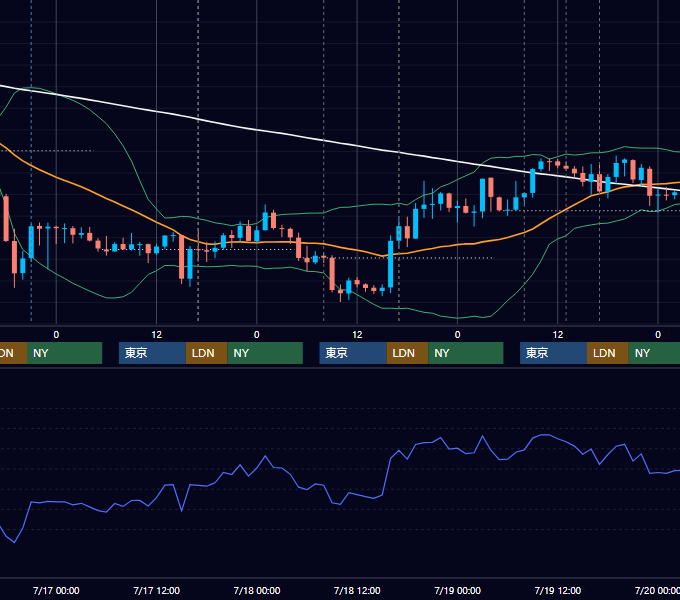Click the 7/19 00:00 date label
Image resolution: width=680 pixels, height=600 pixels.
pyautogui.click(x=458, y=590)
